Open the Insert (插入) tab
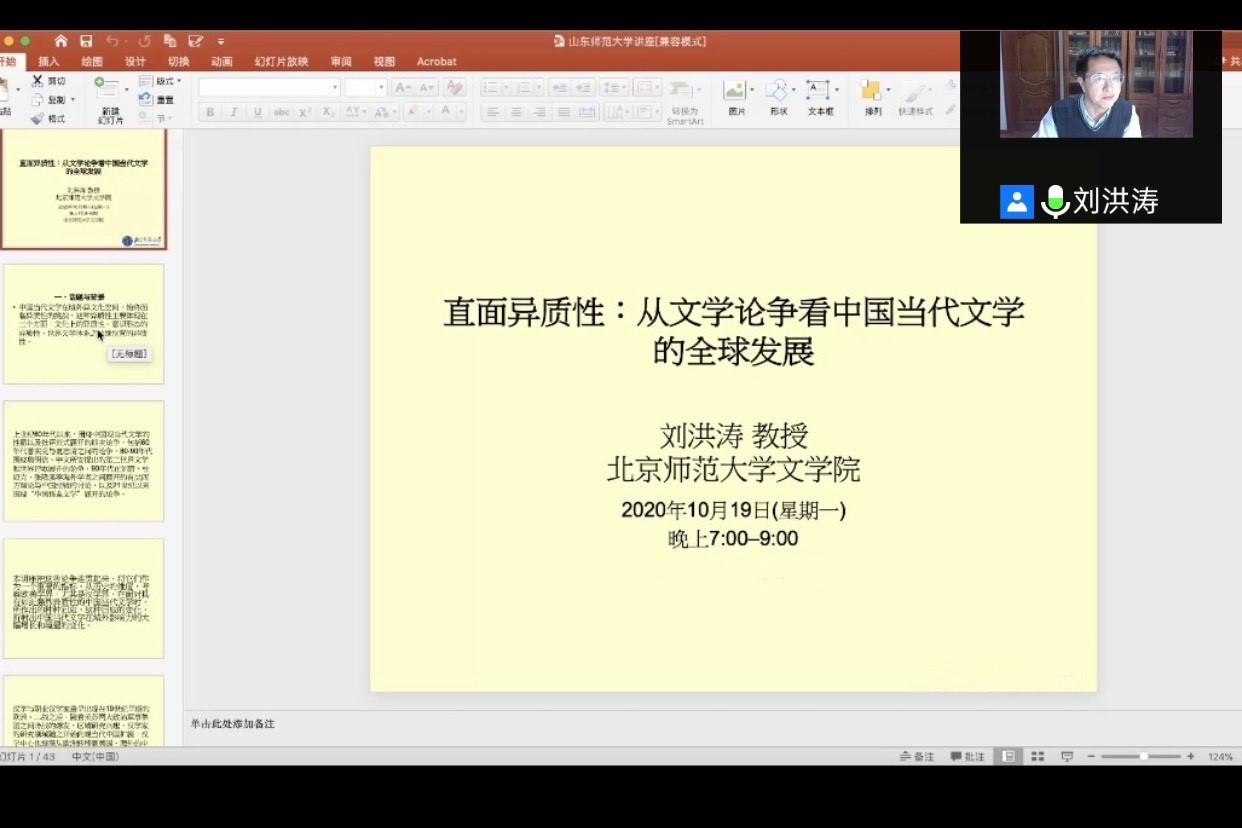 point(49,62)
